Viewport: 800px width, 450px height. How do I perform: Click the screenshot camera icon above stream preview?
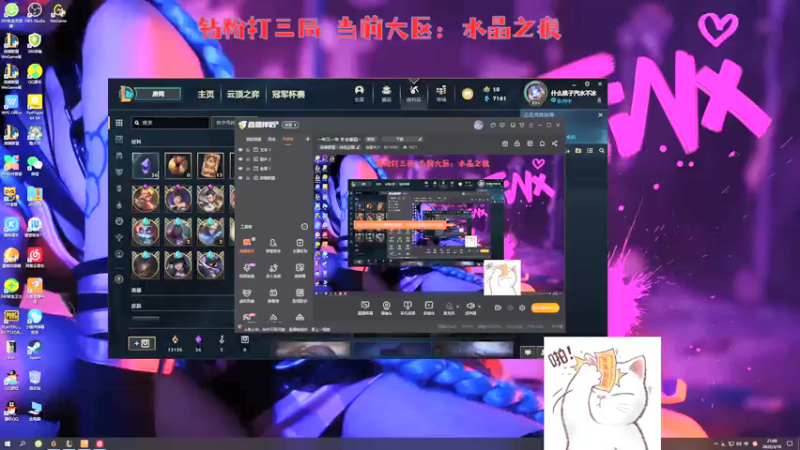click(x=505, y=144)
